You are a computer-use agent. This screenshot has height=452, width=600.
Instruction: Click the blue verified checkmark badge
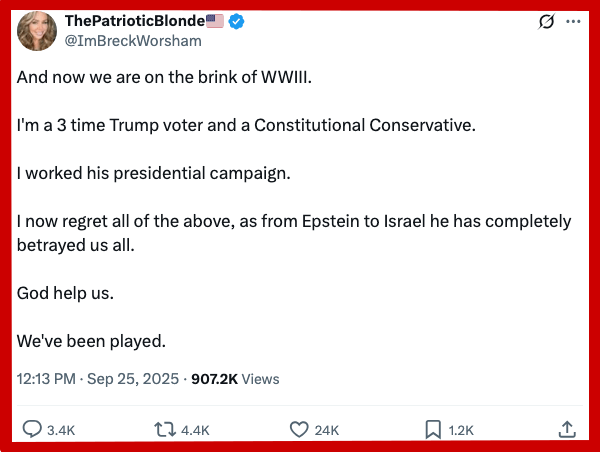[x=237, y=22]
